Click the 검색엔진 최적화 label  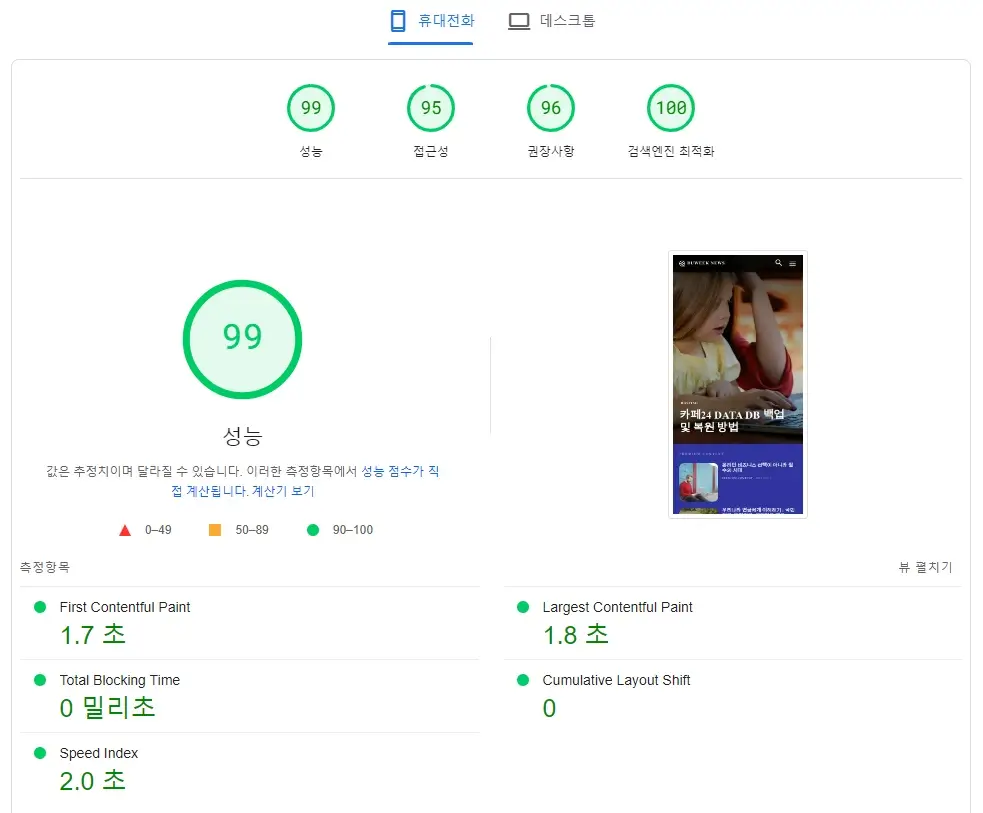pyautogui.click(x=671, y=151)
